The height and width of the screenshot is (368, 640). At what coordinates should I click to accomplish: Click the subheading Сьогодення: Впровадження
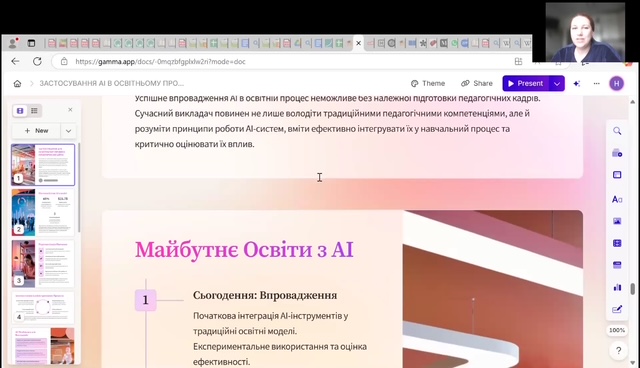pyautogui.click(x=265, y=295)
